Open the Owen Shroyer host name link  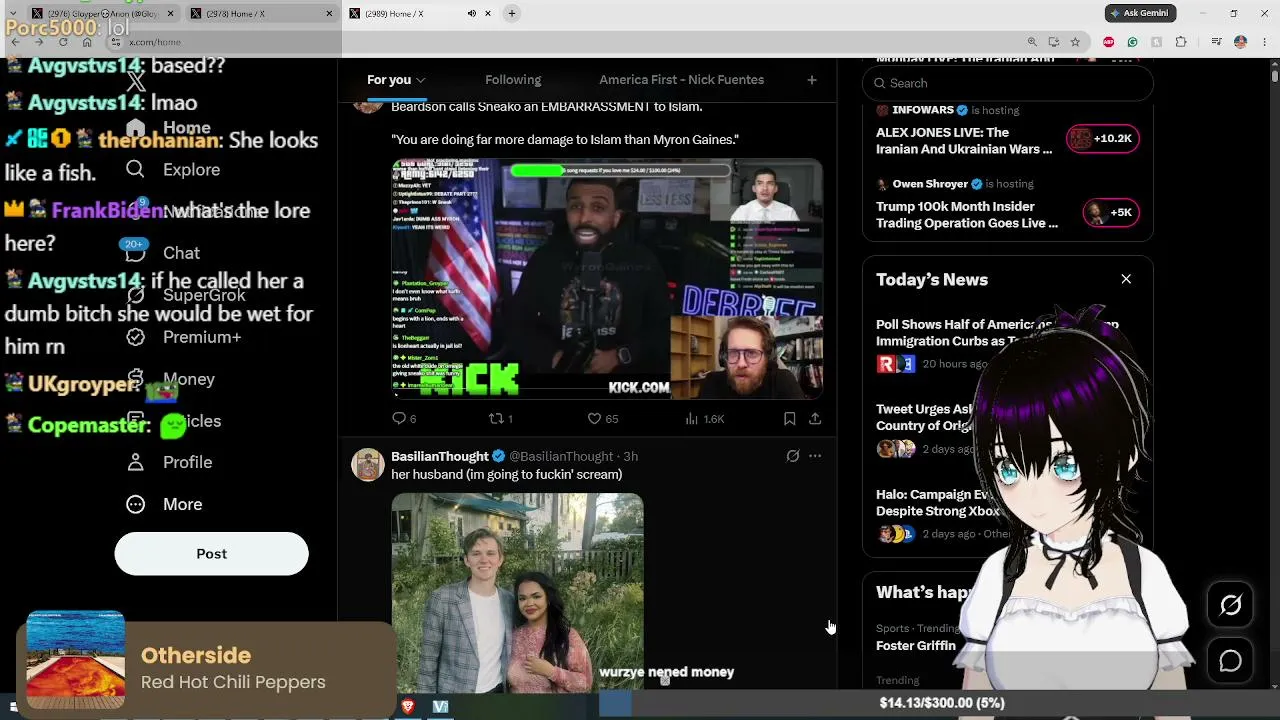pos(930,184)
